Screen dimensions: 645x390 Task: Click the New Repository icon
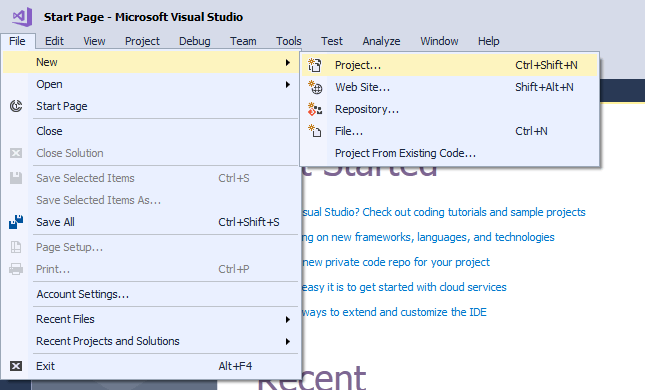315,109
